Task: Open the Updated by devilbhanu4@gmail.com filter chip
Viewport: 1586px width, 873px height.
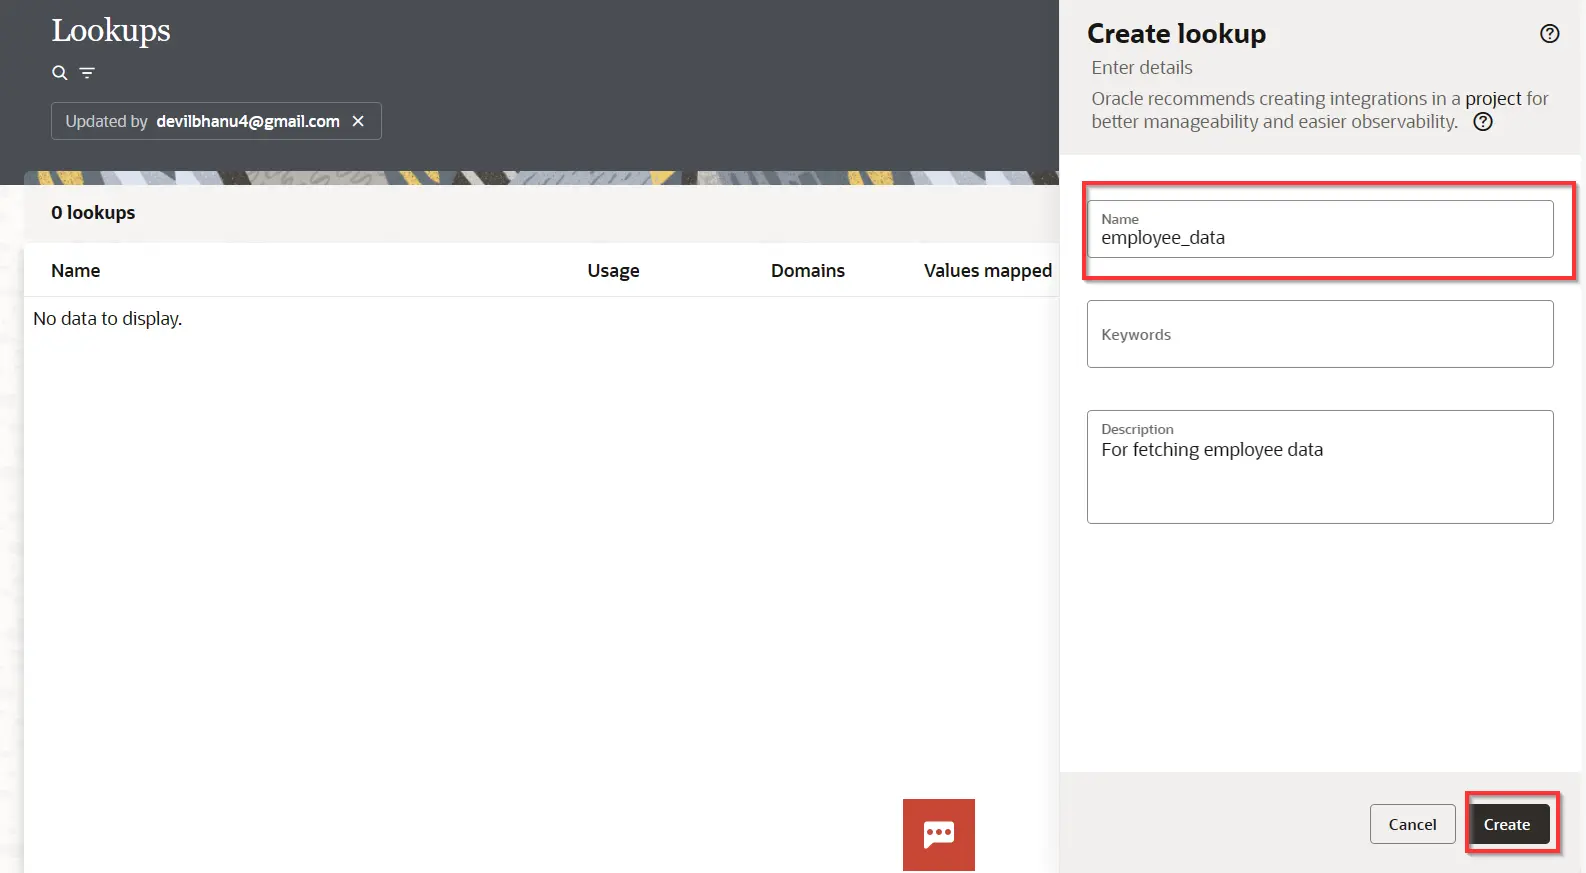Action: click(202, 121)
